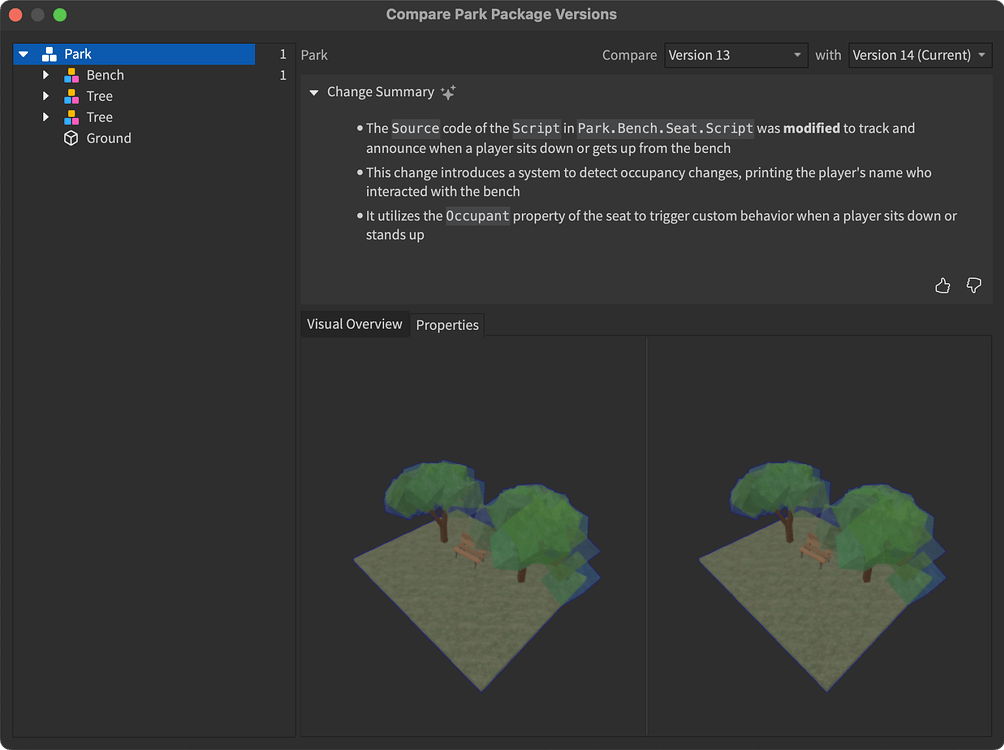Viewport: 1004px width, 750px height.
Task: Expand the Bench item in the tree
Action: click(45, 74)
